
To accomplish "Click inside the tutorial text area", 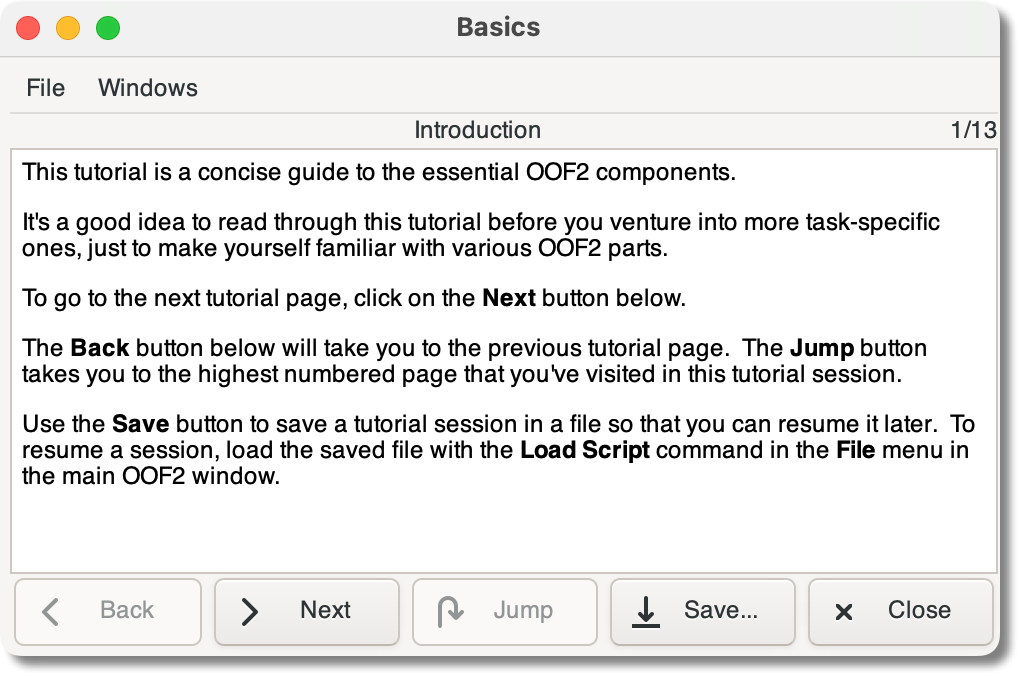I will click(x=500, y=360).
